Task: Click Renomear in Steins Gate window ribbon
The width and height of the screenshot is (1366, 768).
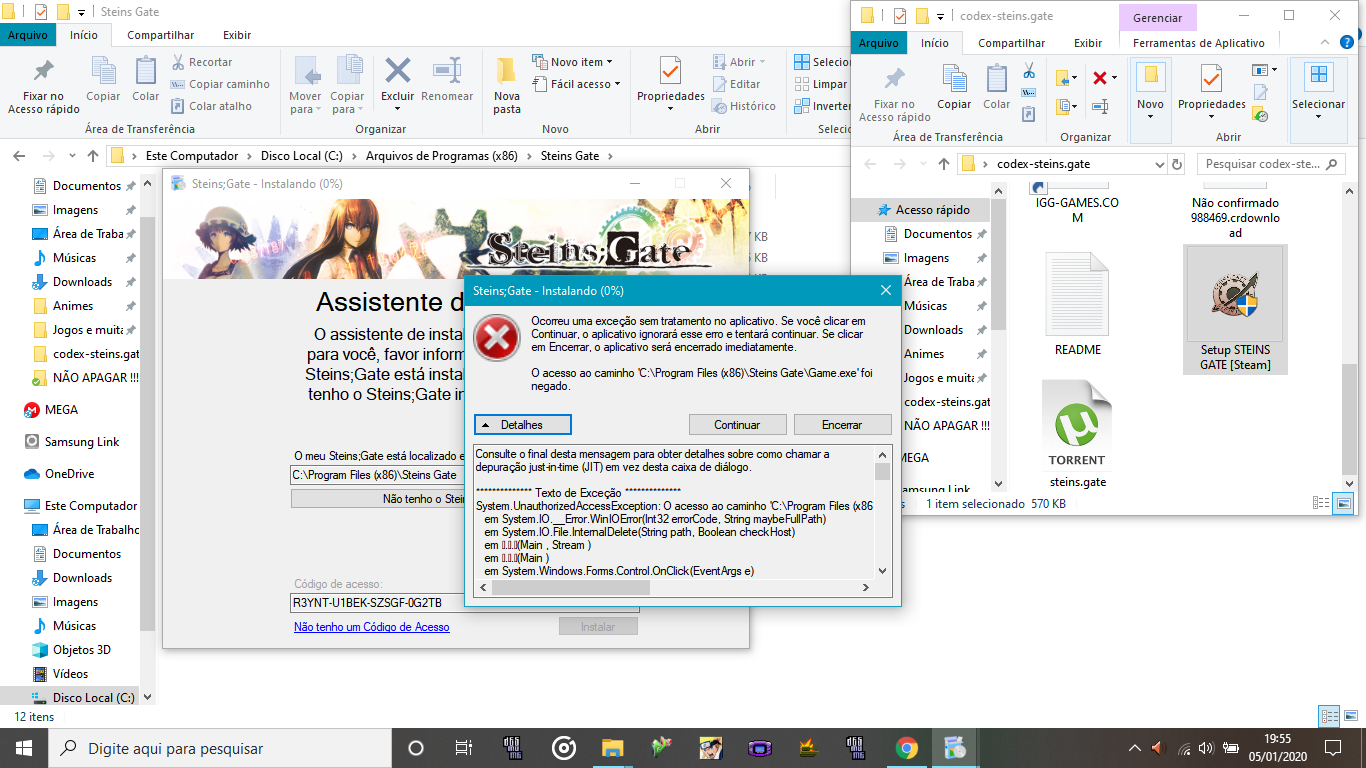Action: (447, 80)
